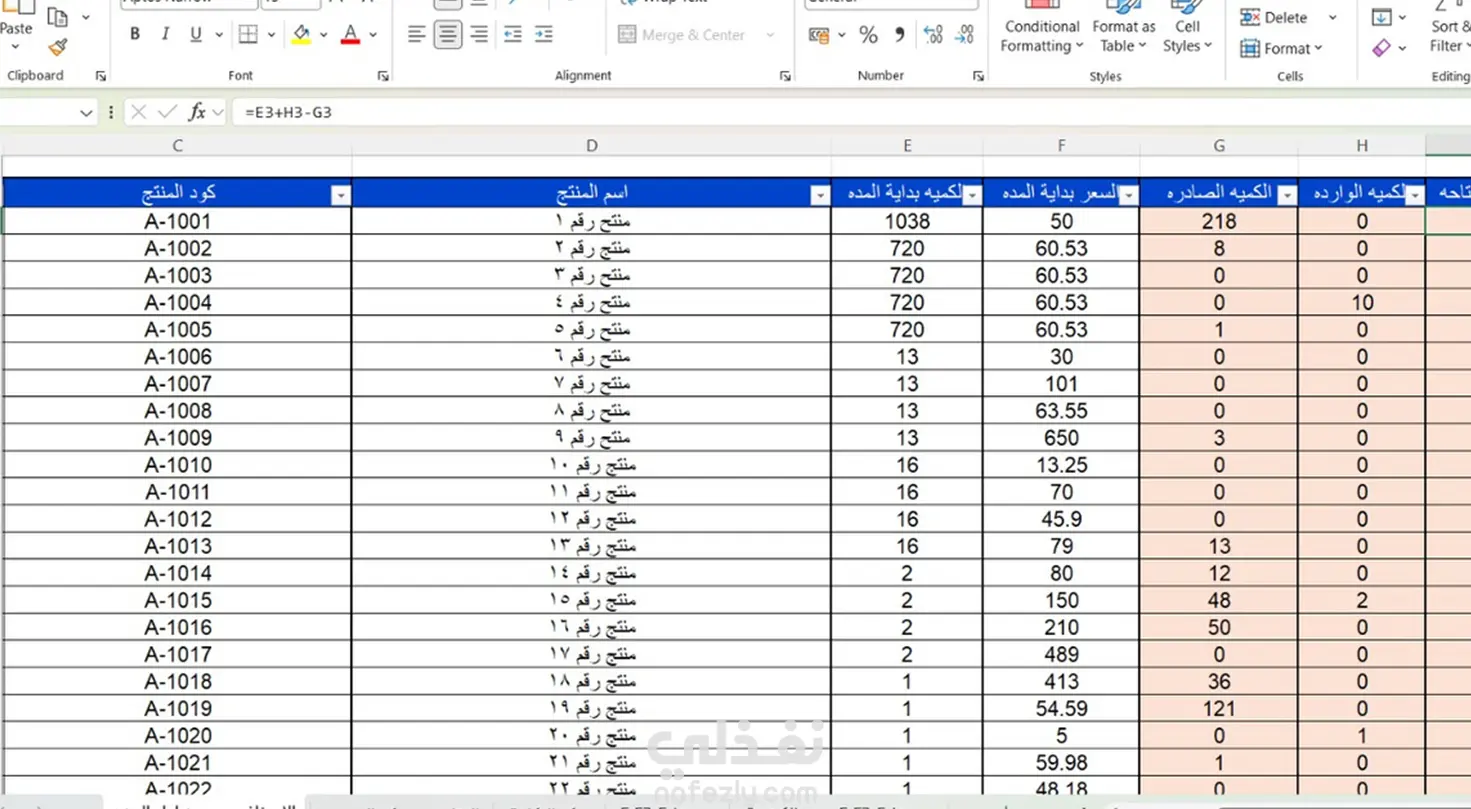Cancel formula entry with X icon

click(x=139, y=112)
